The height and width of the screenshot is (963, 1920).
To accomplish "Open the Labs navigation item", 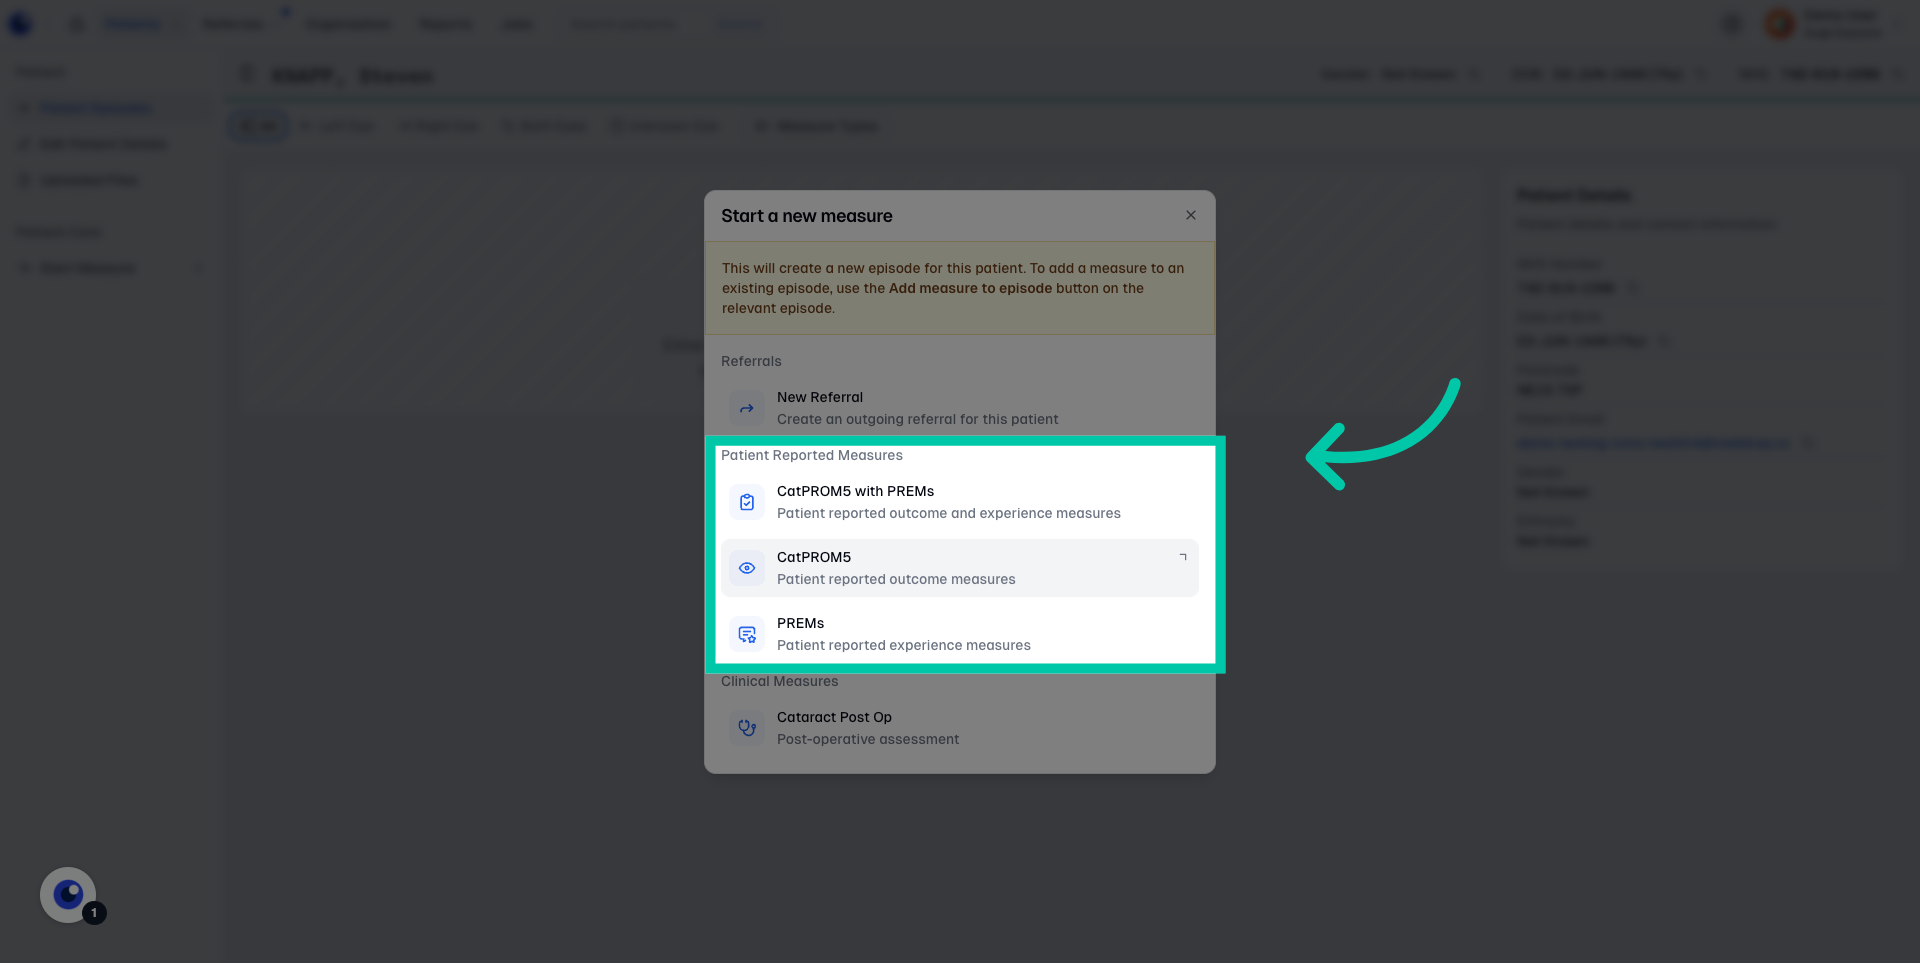I will tap(516, 24).
